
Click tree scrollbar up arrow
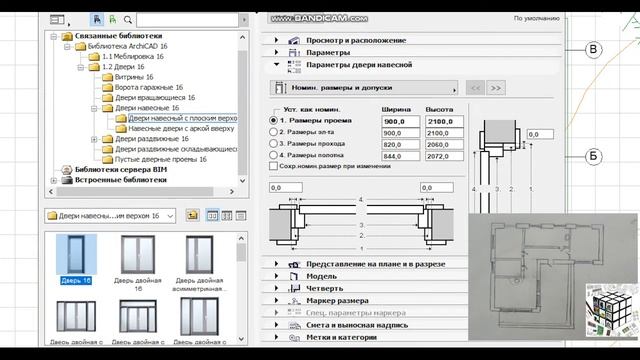pyautogui.click(x=242, y=37)
